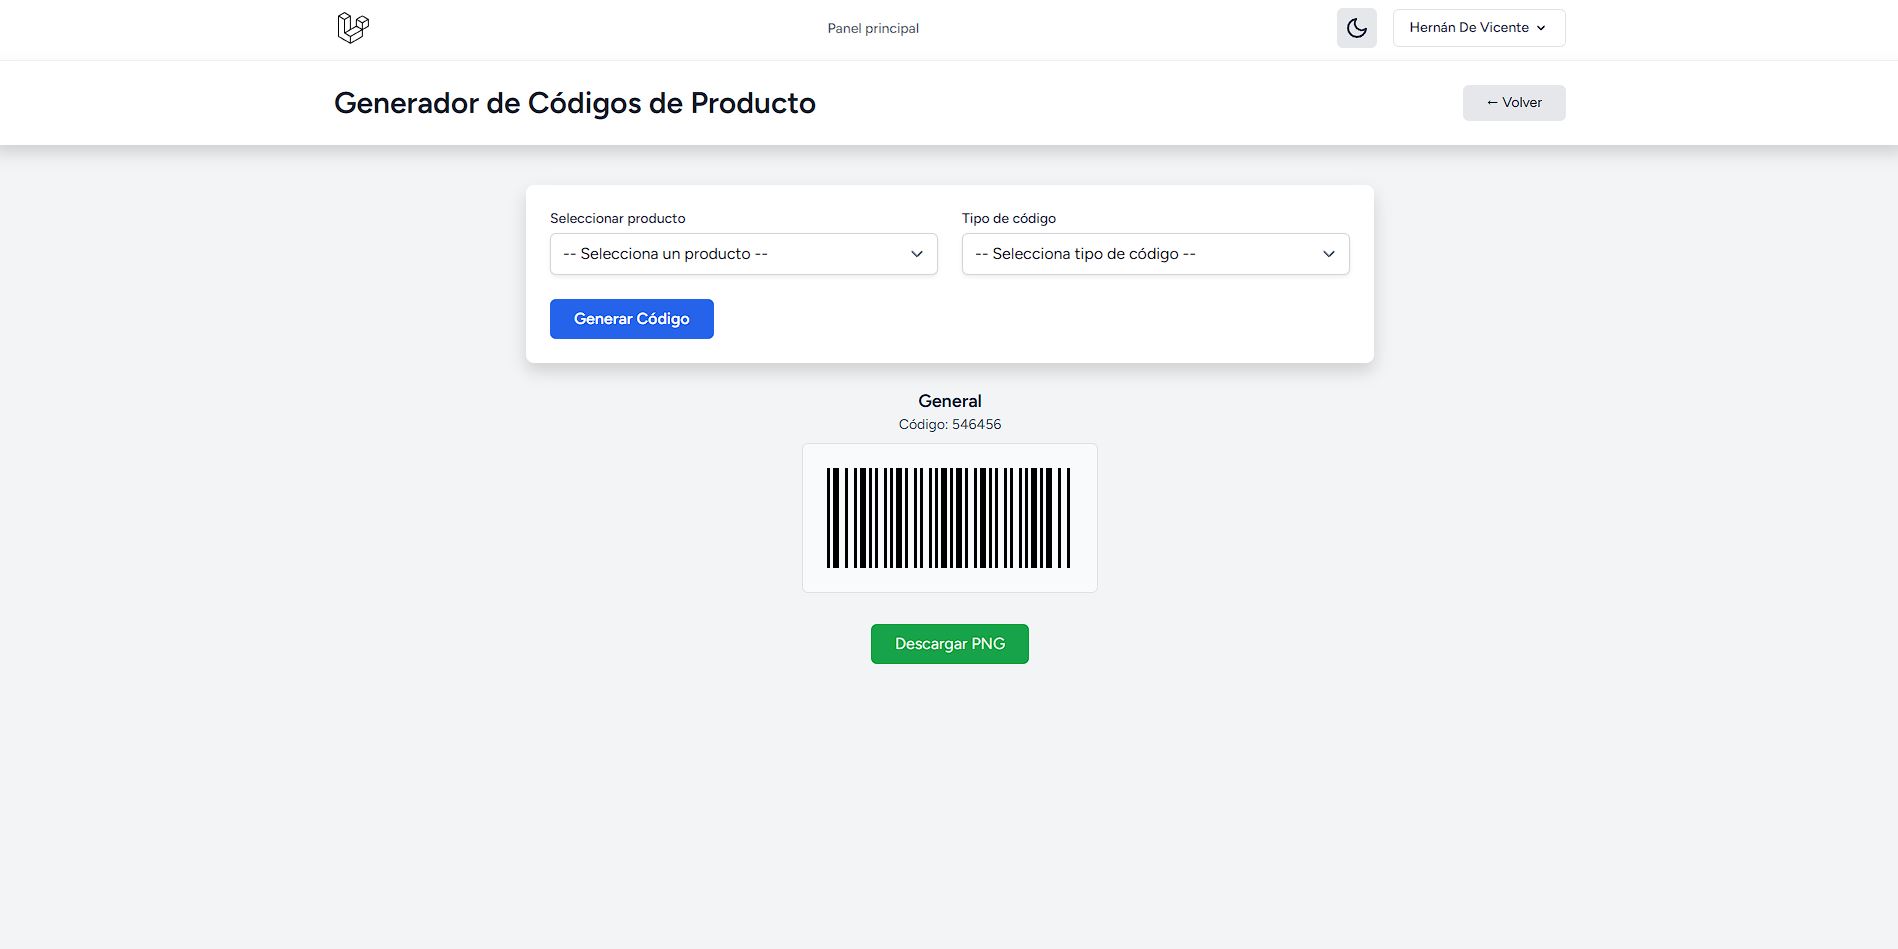Toggle dark mode with the moon icon
The image size is (1898, 949).
tap(1356, 28)
